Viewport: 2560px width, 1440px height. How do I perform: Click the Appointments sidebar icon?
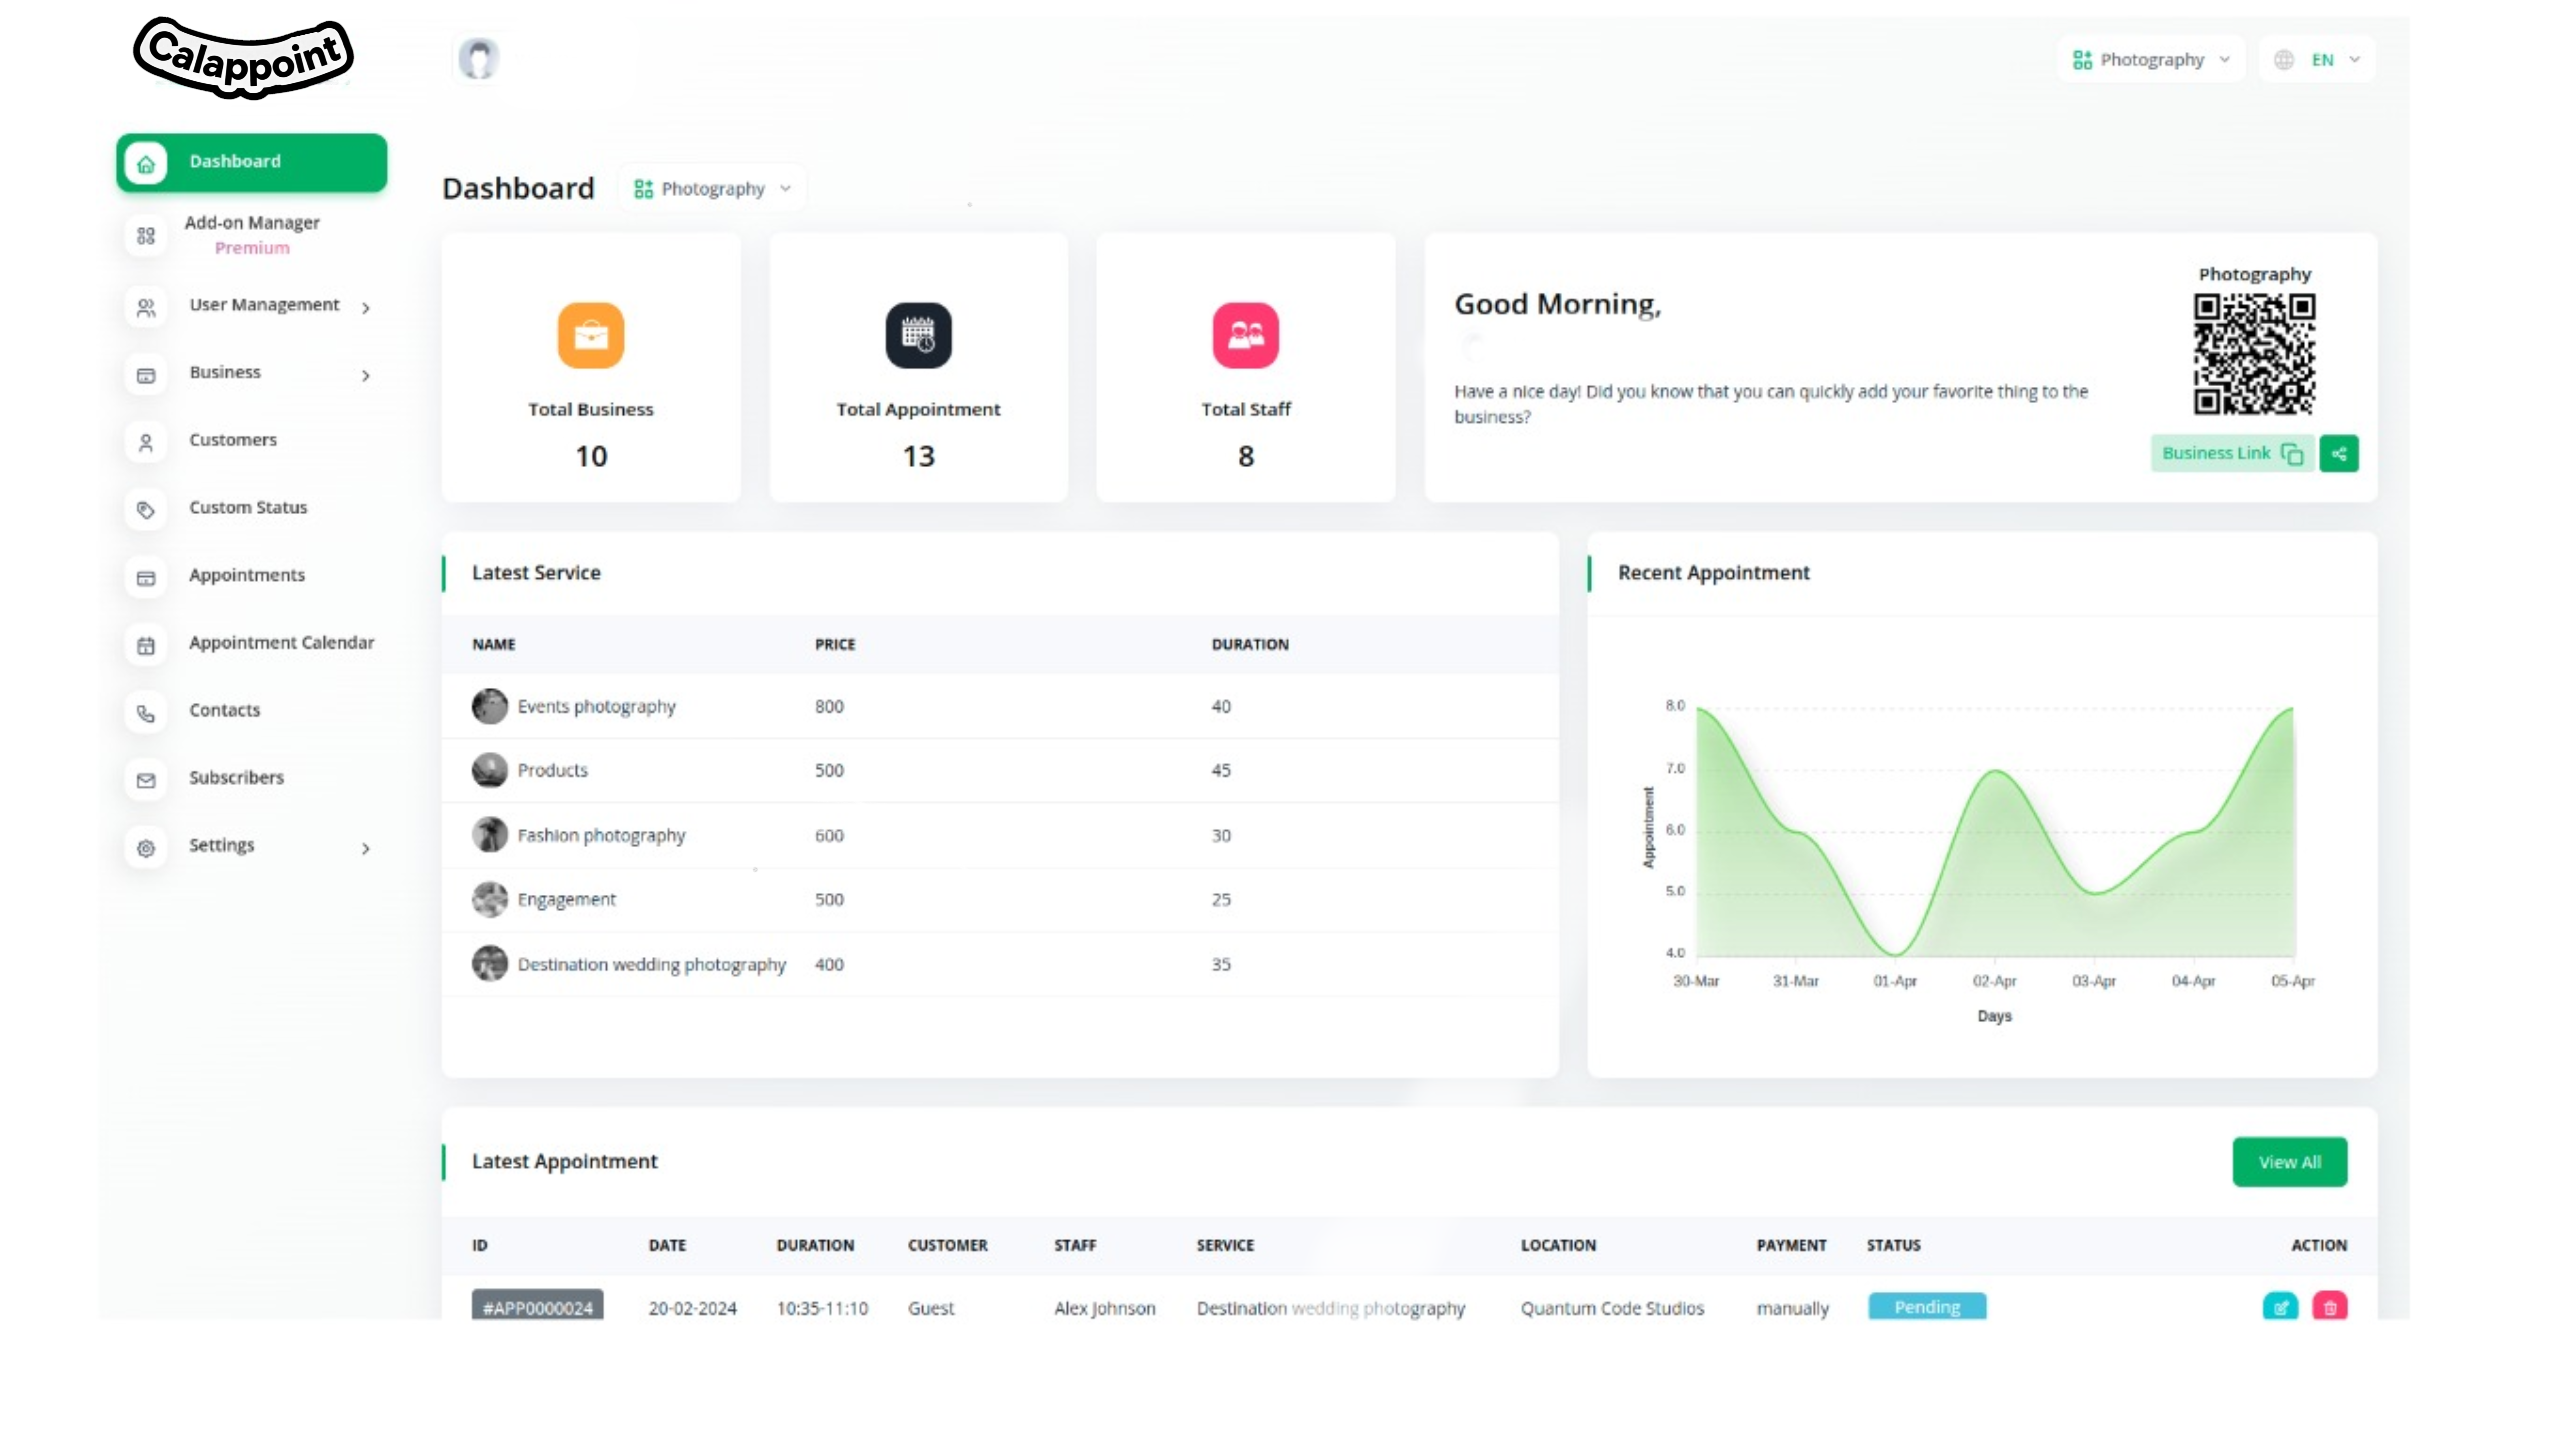click(x=146, y=578)
